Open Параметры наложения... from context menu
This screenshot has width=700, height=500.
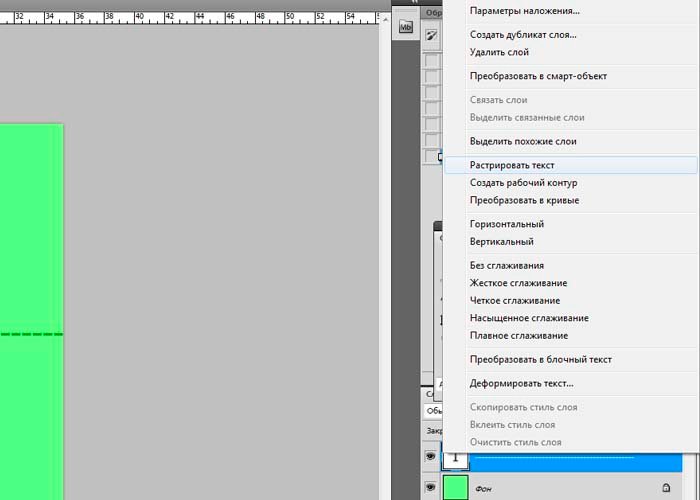coord(525,11)
